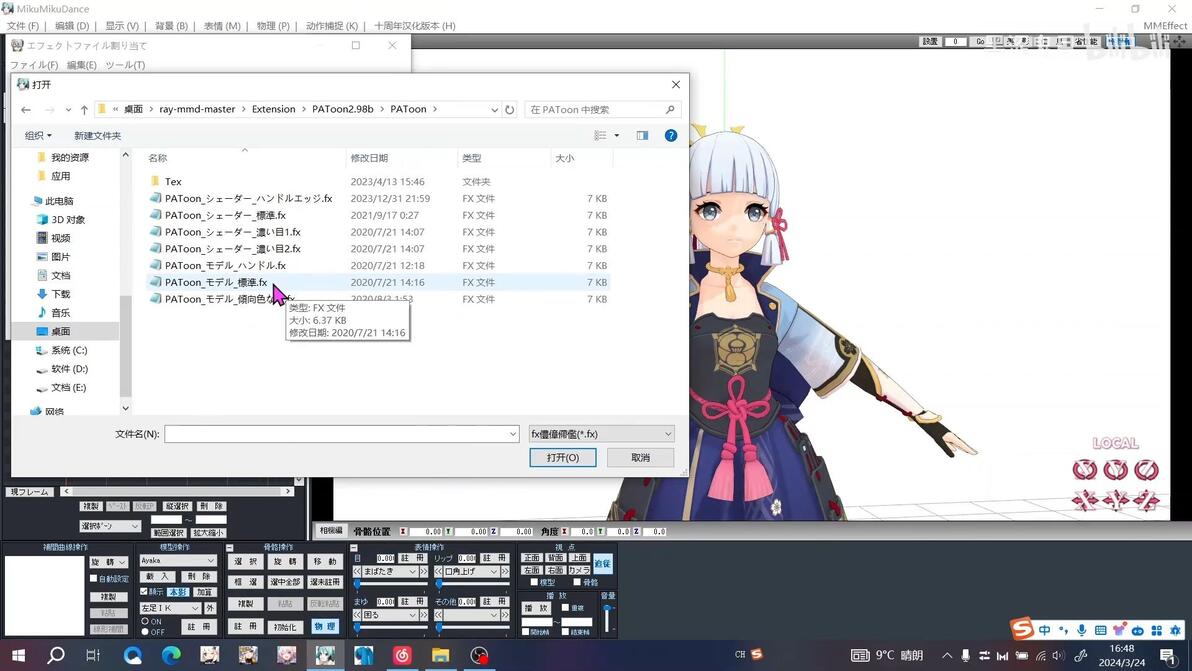Click the lip expression 口角上げ slider handle
This screenshot has height=671, width=1192.
439,584
